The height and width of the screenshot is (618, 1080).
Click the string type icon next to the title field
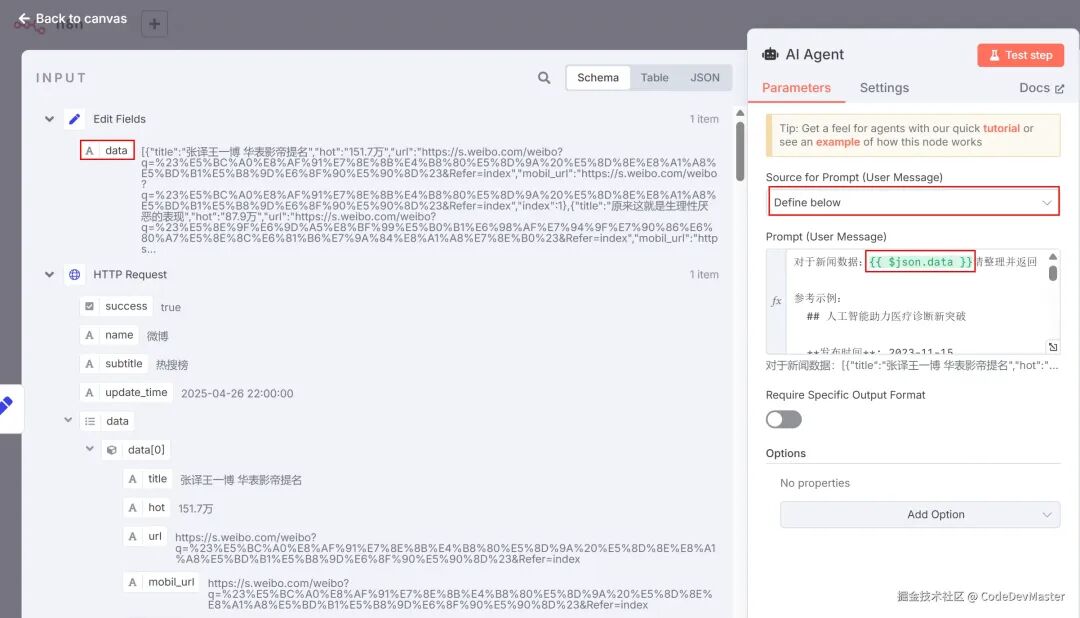pos(131,479)
